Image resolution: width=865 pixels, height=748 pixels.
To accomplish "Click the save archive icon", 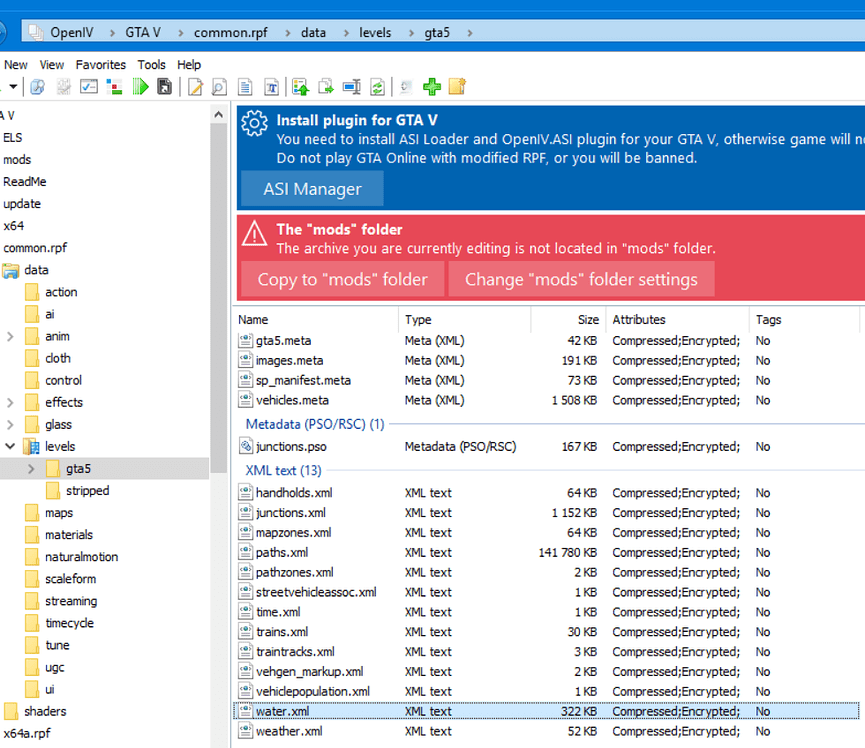I will tap(165, 87).
